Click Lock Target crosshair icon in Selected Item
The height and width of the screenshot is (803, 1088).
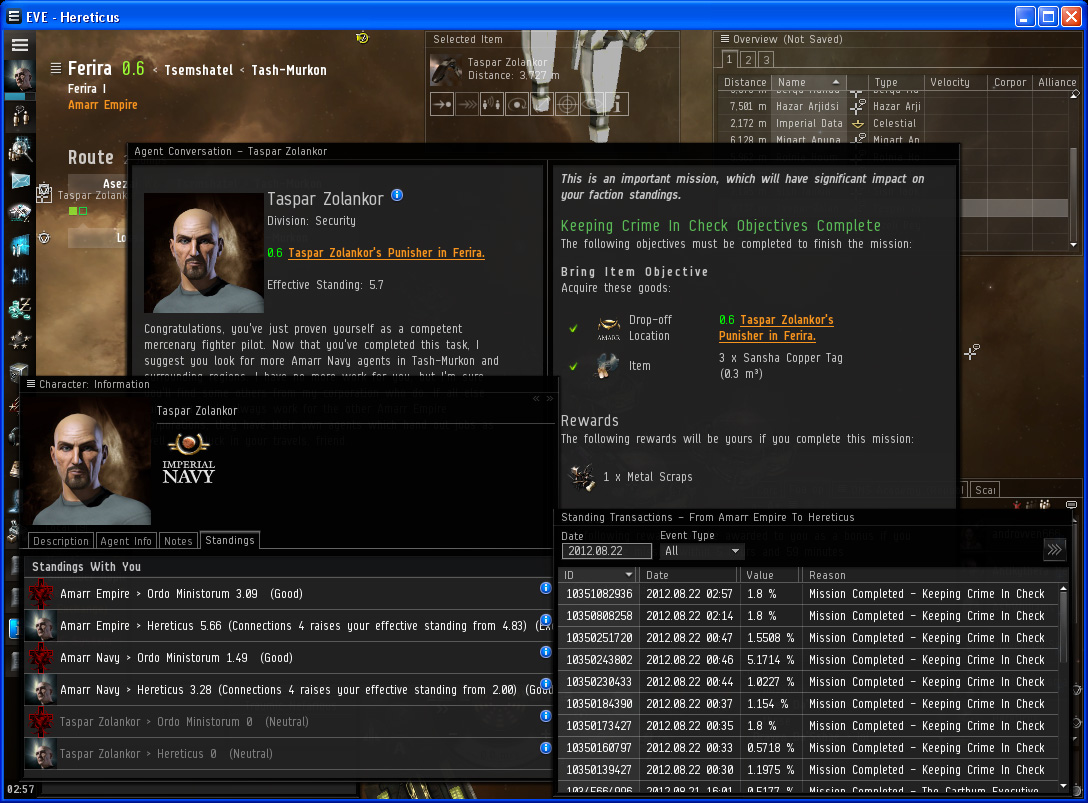567,104
